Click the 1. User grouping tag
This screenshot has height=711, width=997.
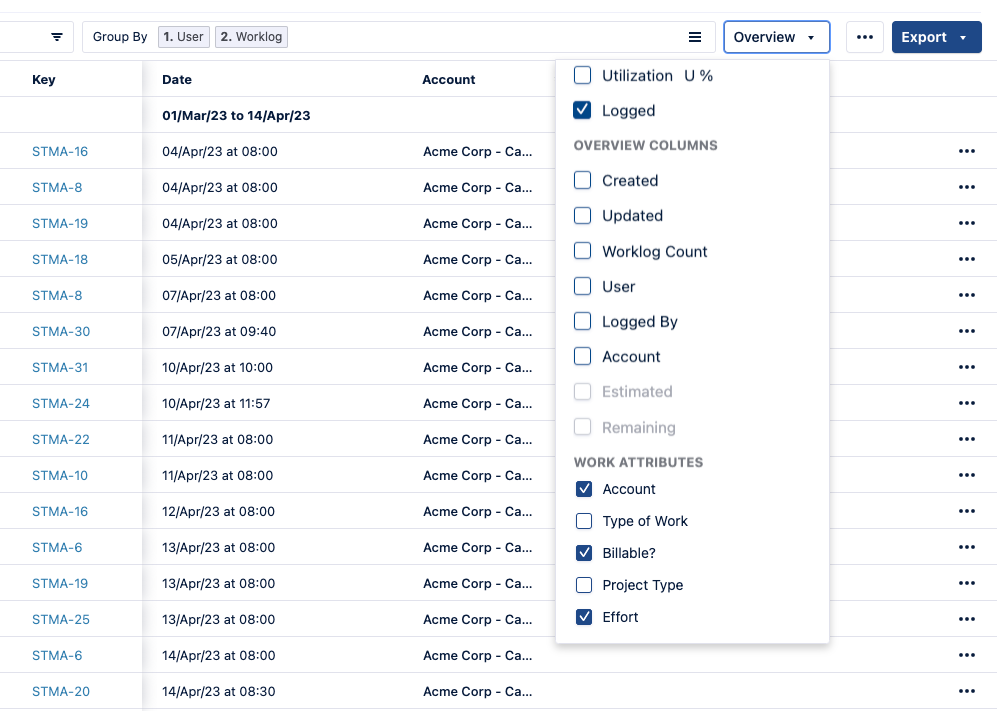click(183, 37)
